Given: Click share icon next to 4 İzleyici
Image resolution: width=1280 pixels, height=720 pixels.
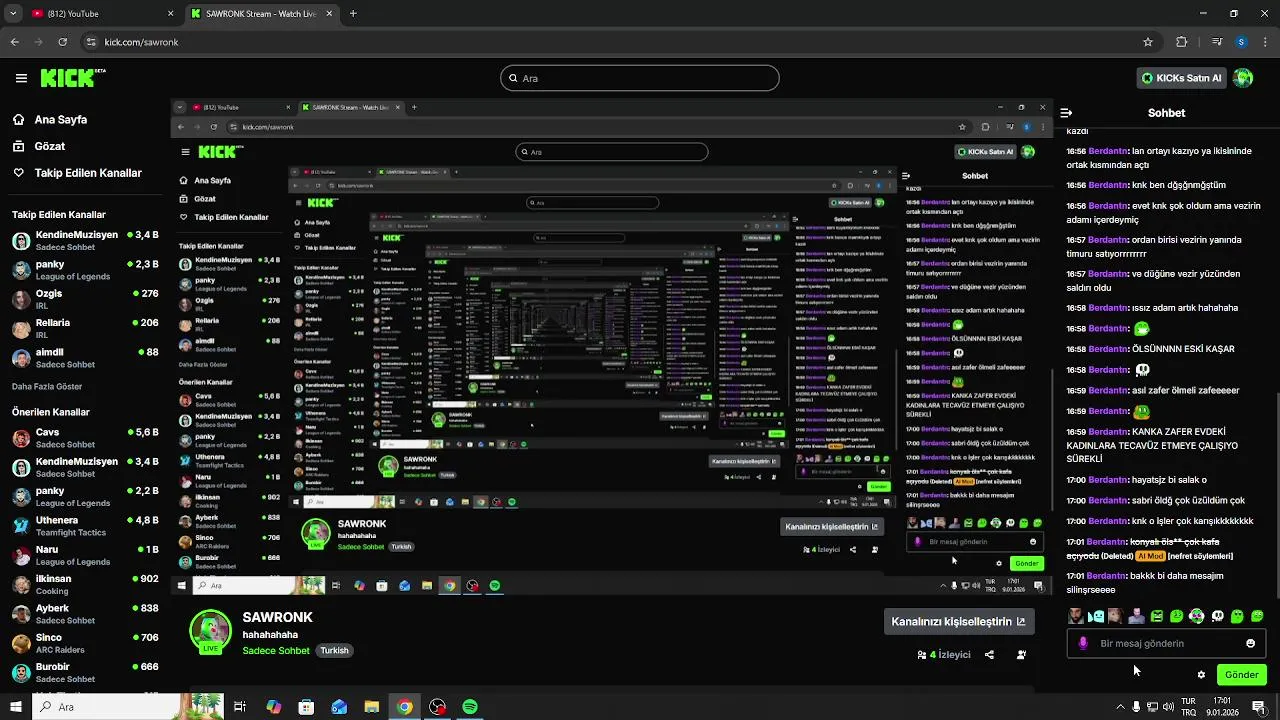Looking at the screenshot, I should [989, 655].
